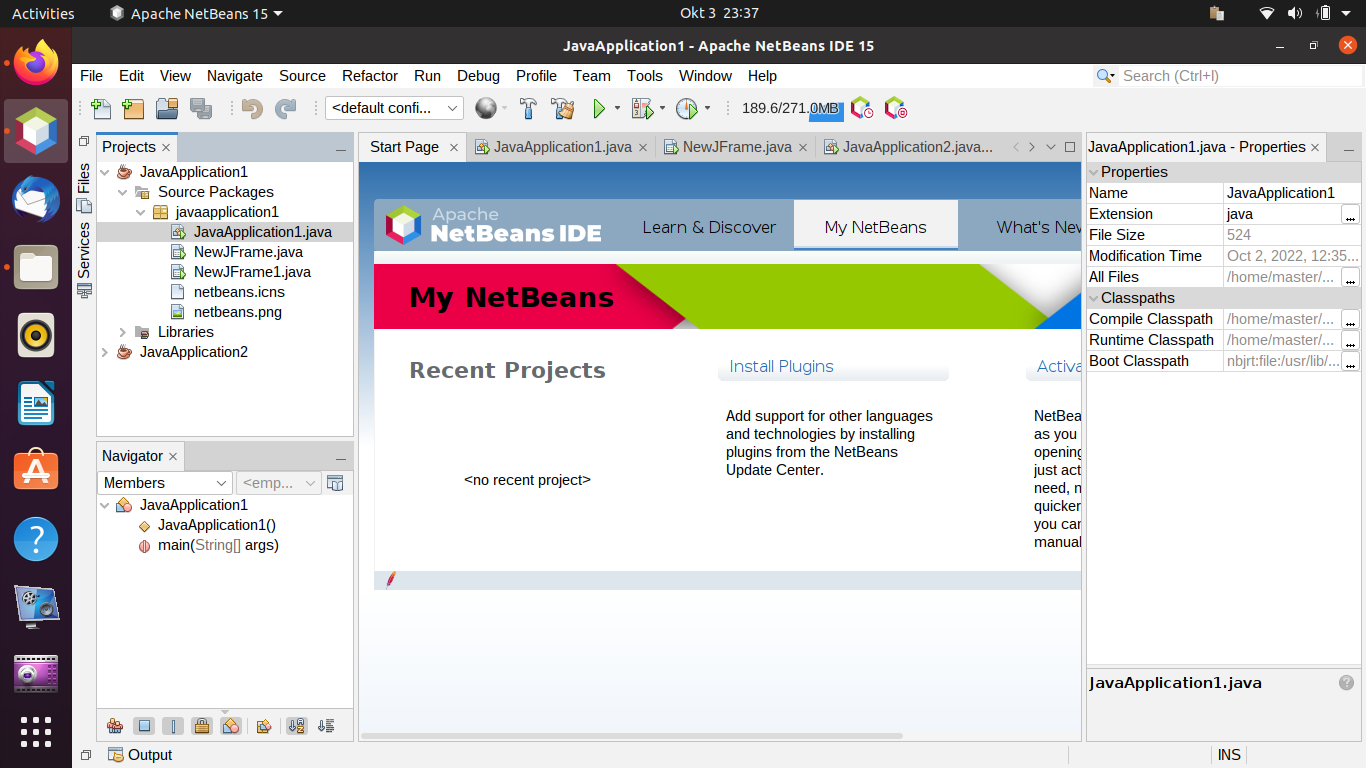Open the default config dropdown
1366x768 pixels.
(x=394, y=108)
